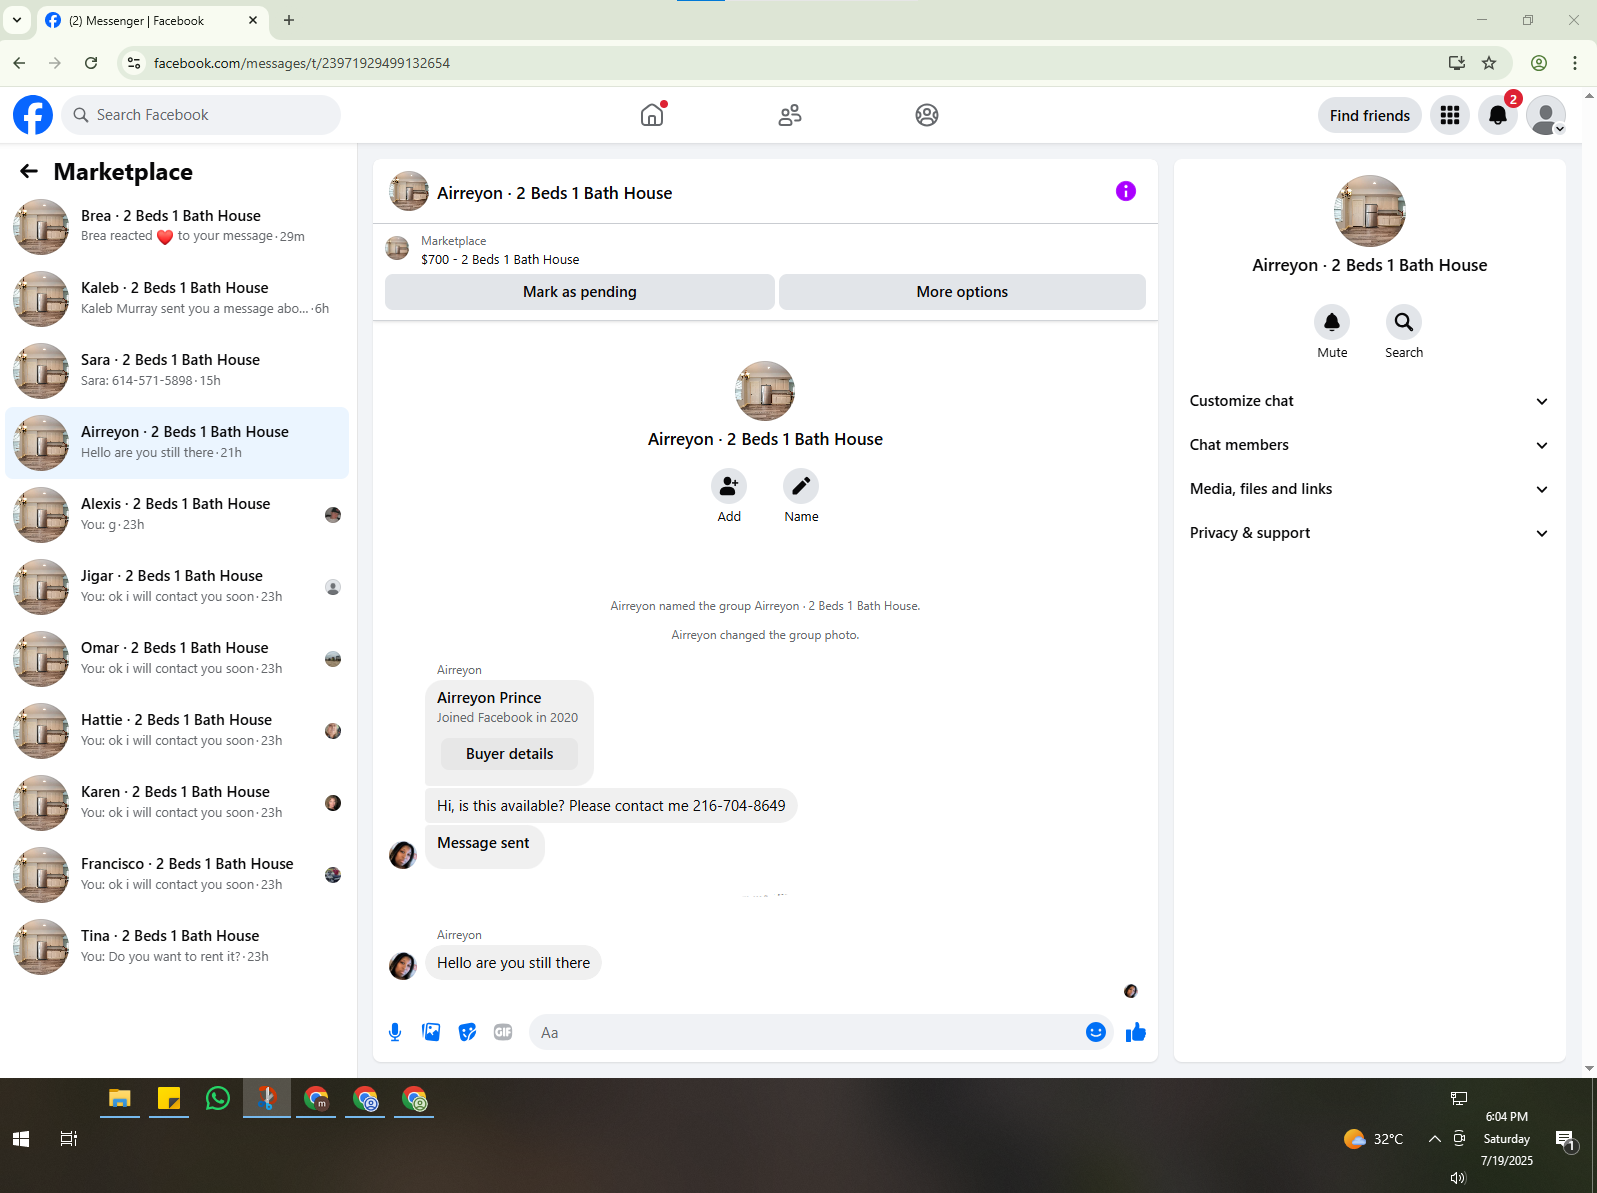Go back with Marketplace arrow
1597x1193 pixels.
click(x=29, y=171)
